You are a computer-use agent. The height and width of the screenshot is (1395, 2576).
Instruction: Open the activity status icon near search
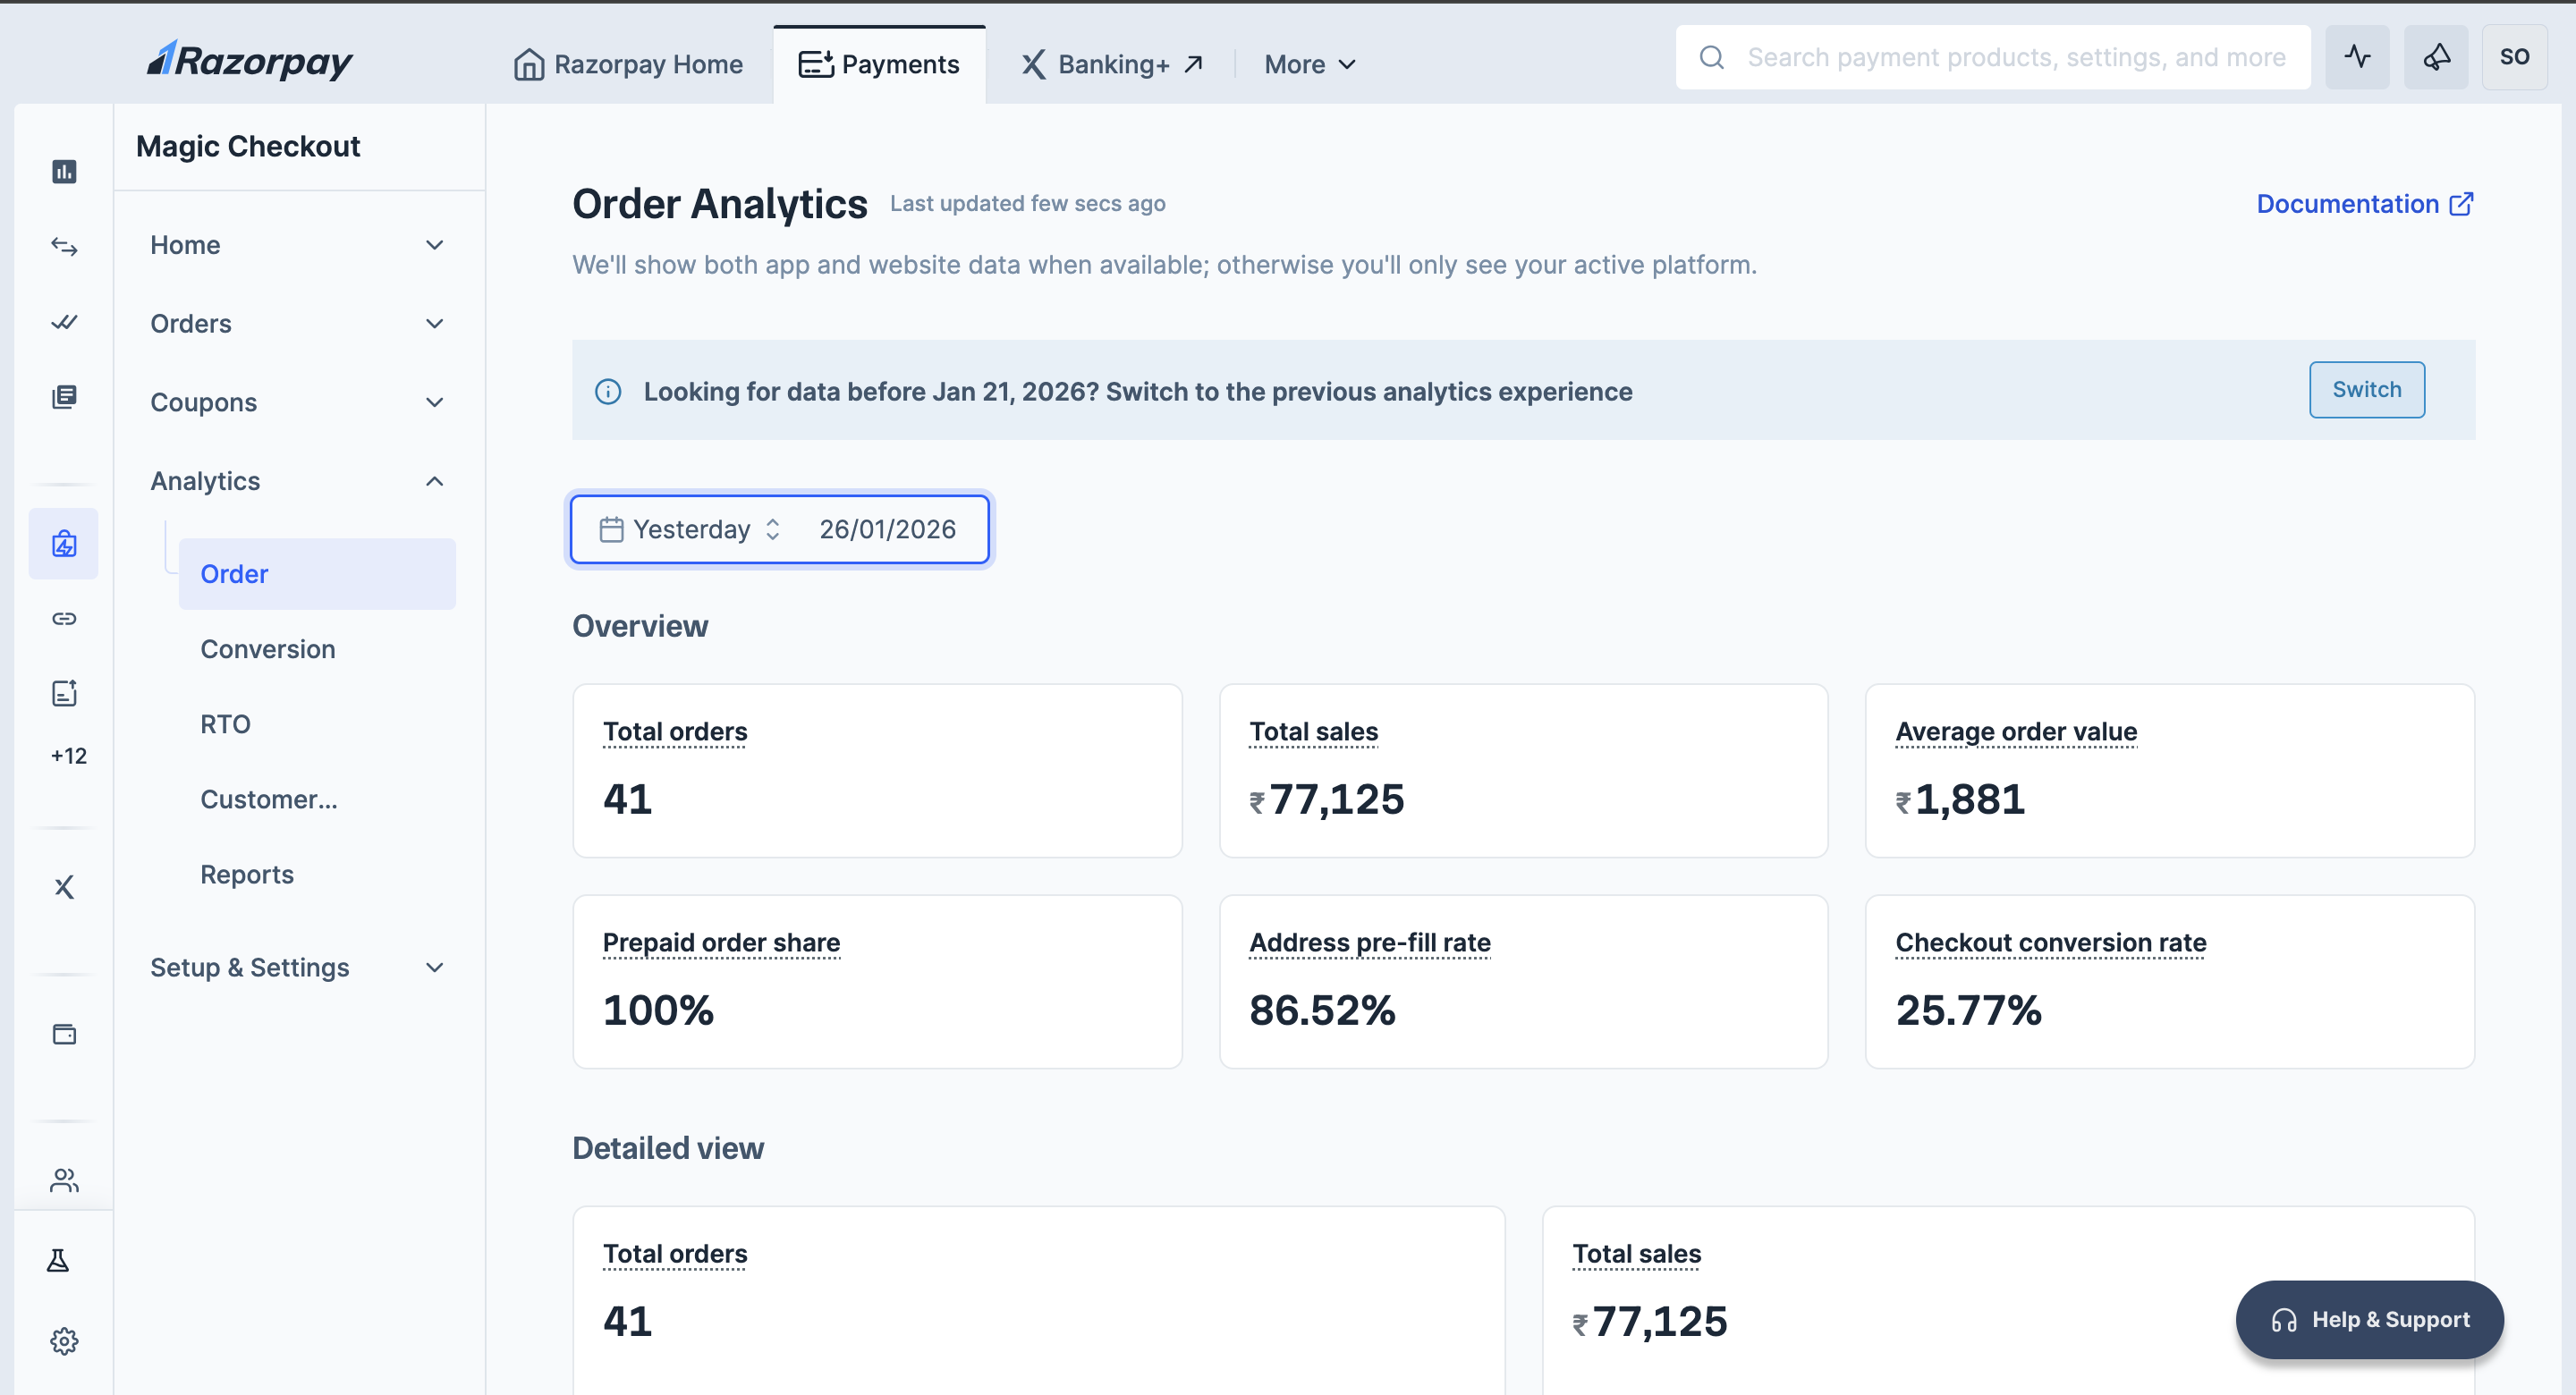[x=2357, y=57]
